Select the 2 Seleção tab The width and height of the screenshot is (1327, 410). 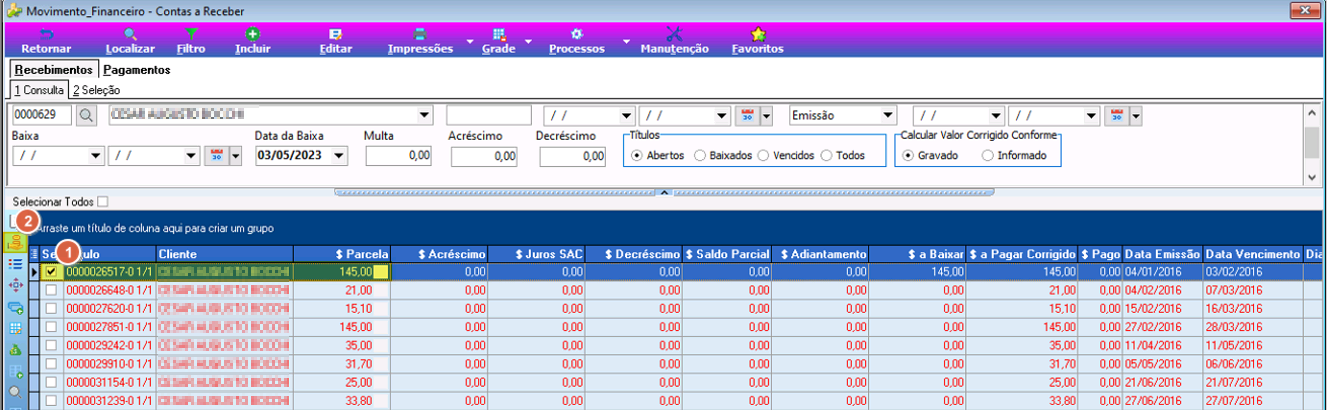click(x=96, y=90)
